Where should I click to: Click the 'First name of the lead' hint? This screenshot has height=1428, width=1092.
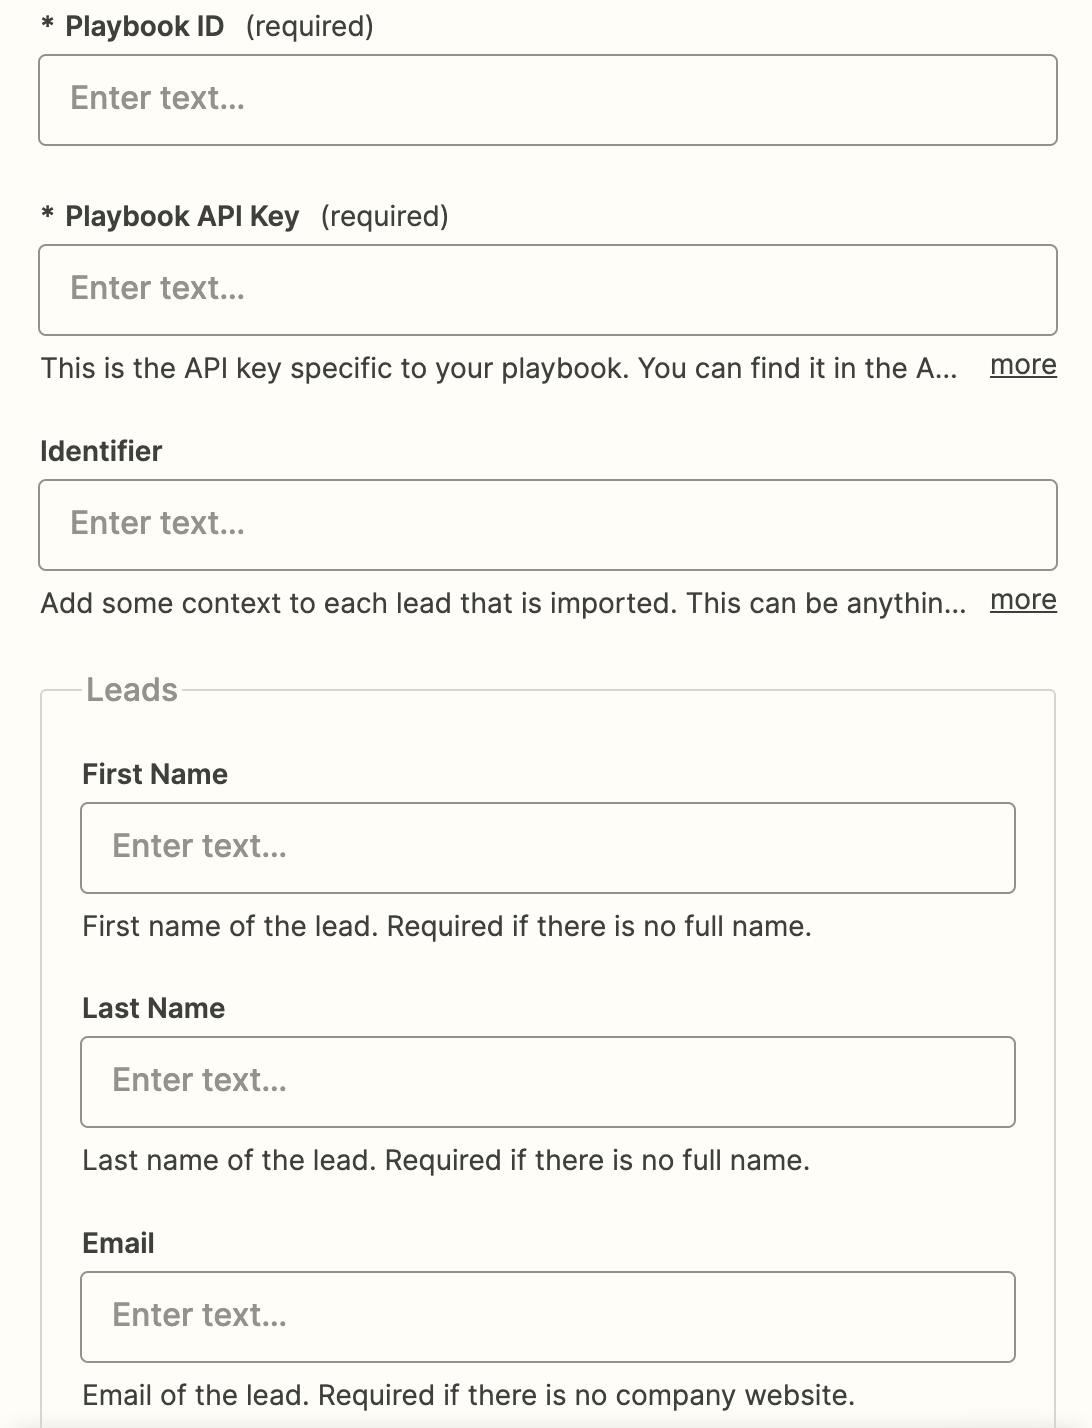pyautogui.click(x=446, y=926)
